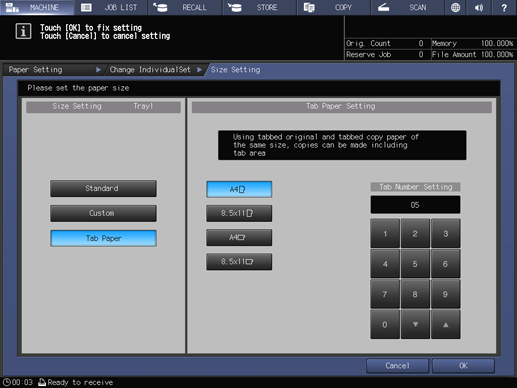The image size is (517, 388).
Task: Open the STORE tab
Action: (260, 7)
